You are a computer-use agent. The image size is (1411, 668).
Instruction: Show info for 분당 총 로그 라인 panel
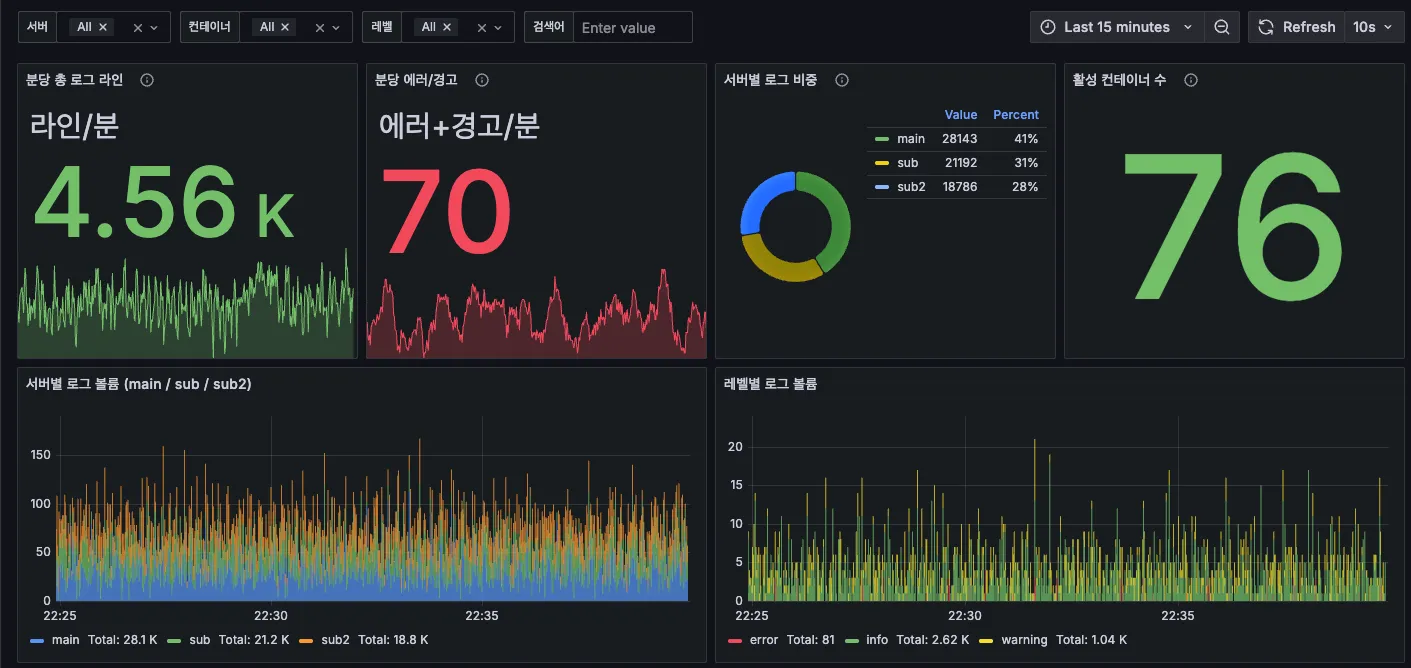[147, 80]
